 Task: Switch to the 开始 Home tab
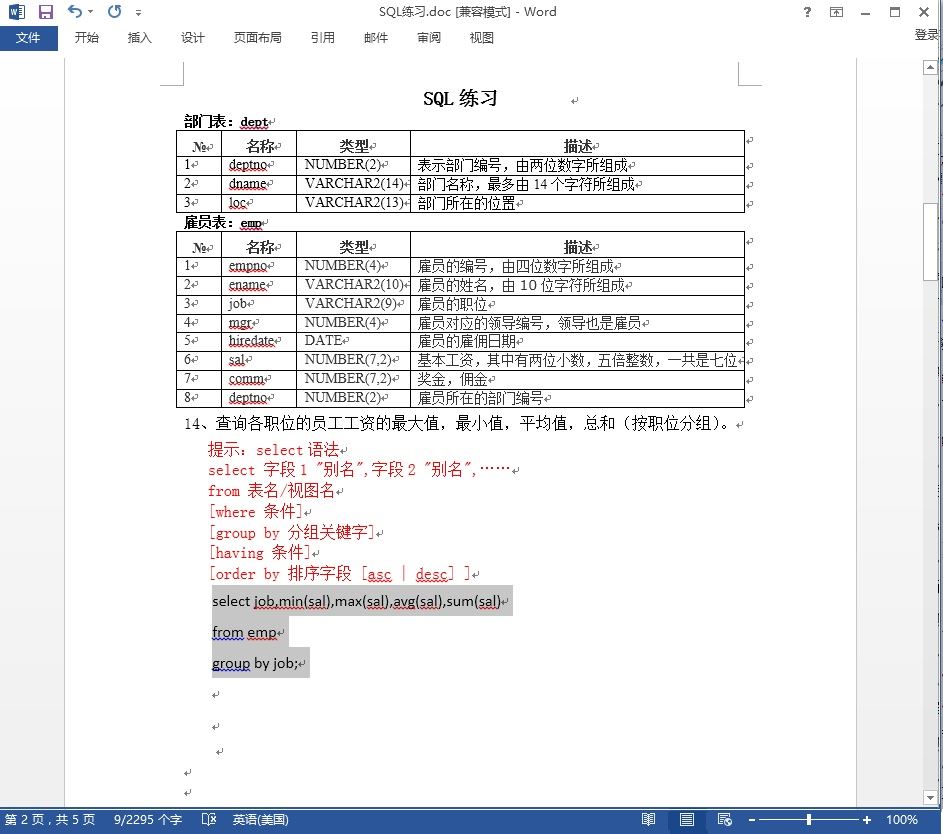click(87, 38)
